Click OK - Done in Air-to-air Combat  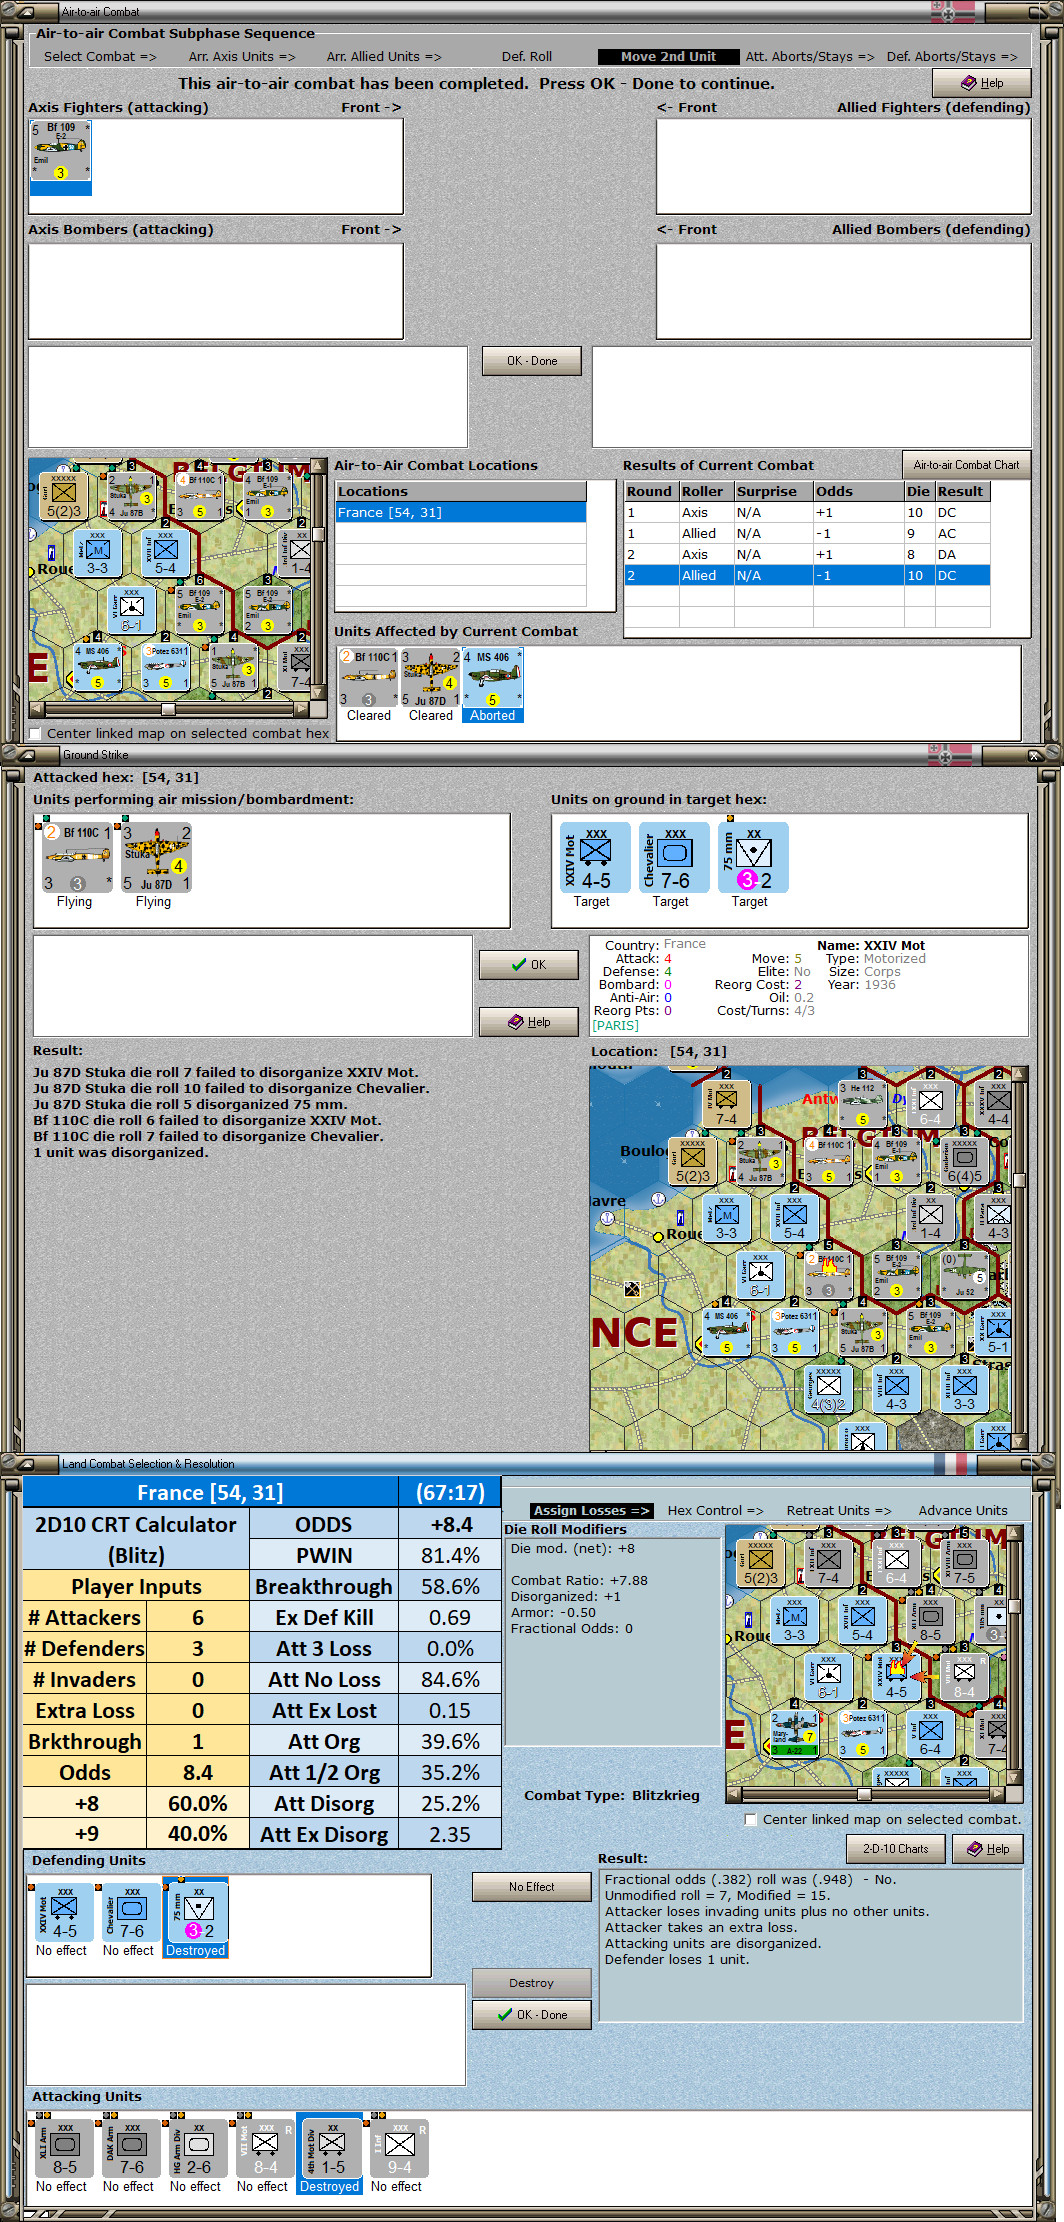(x=532, y=361)
